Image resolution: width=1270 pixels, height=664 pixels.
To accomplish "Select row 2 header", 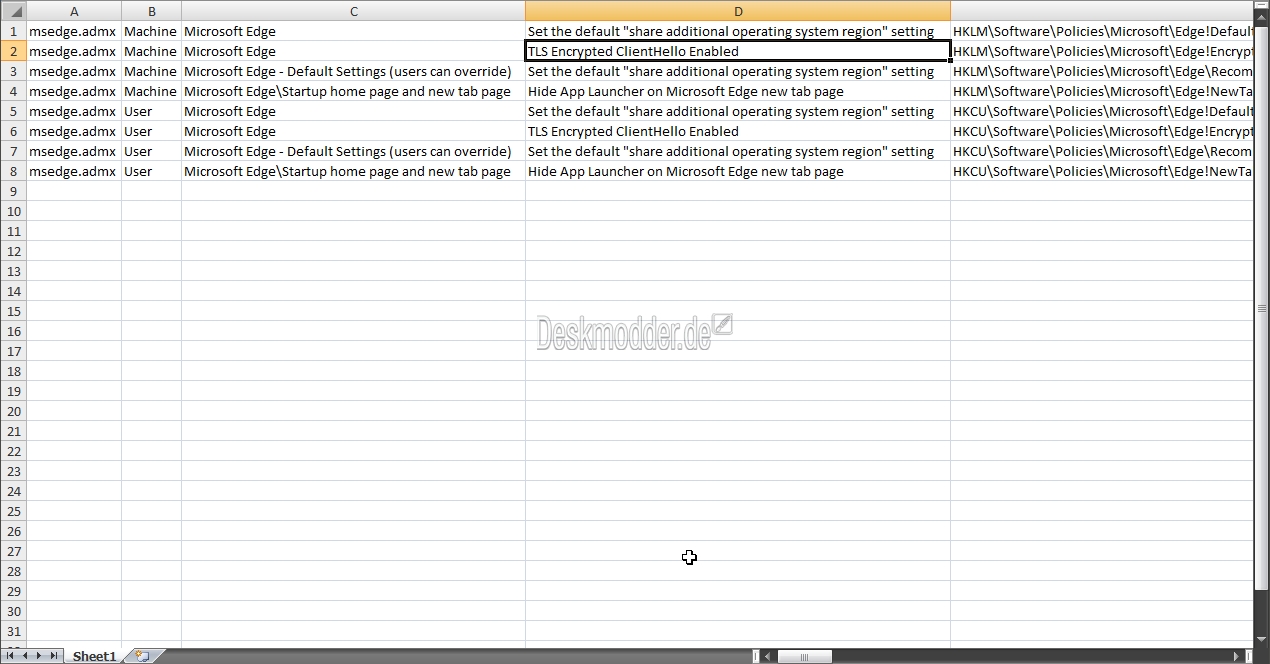I will click(13, 51).
